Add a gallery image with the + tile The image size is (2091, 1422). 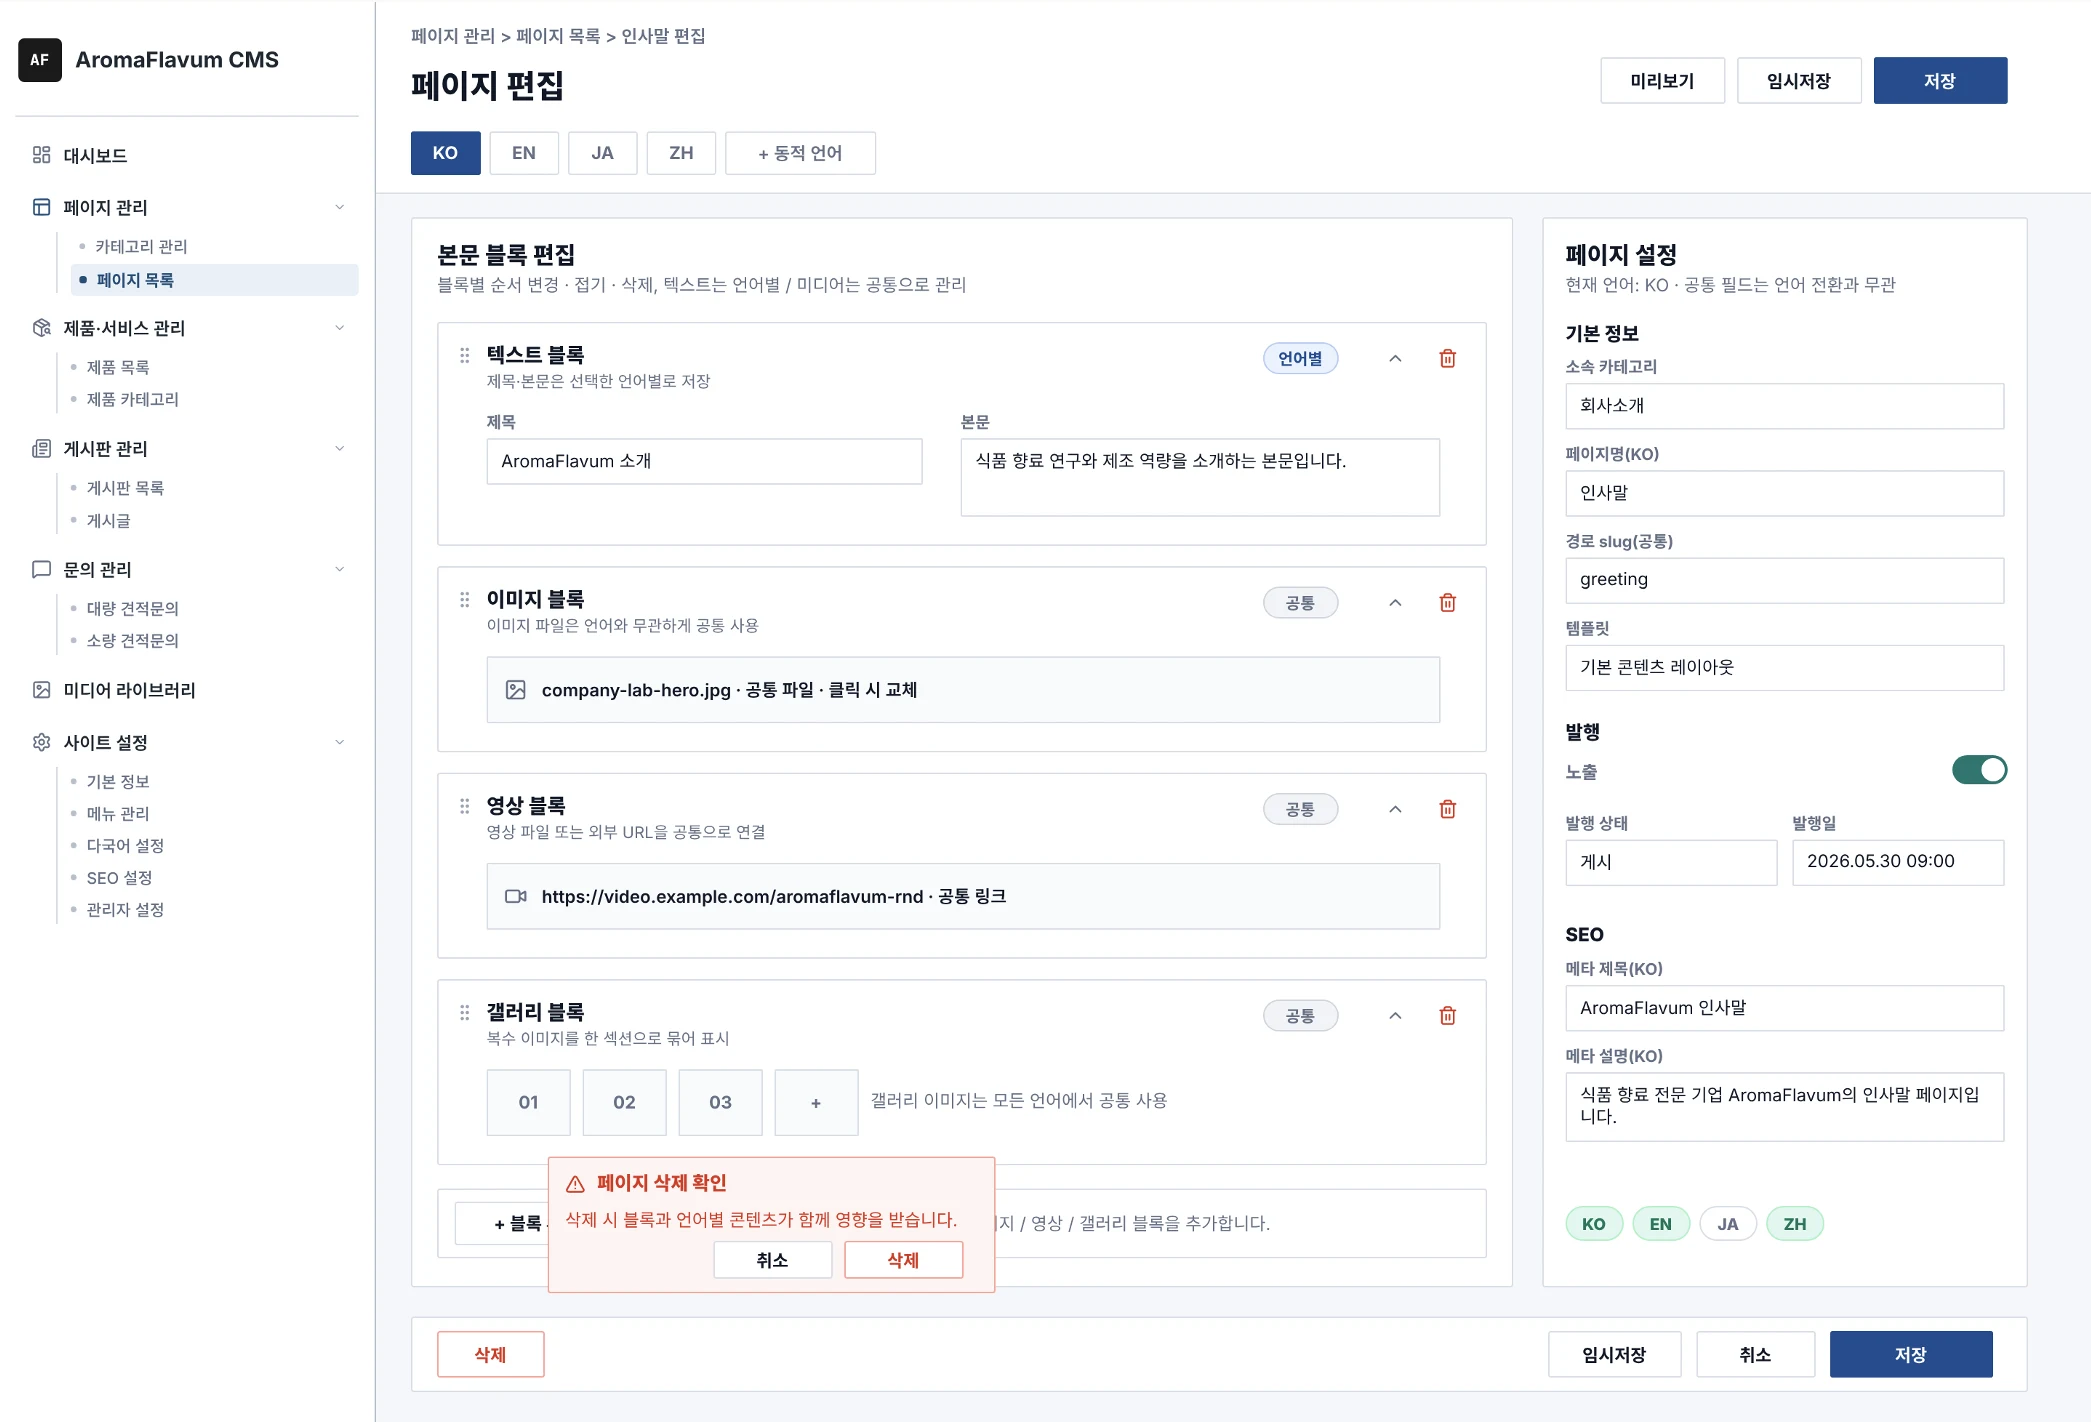click(x=816, y=1102)
